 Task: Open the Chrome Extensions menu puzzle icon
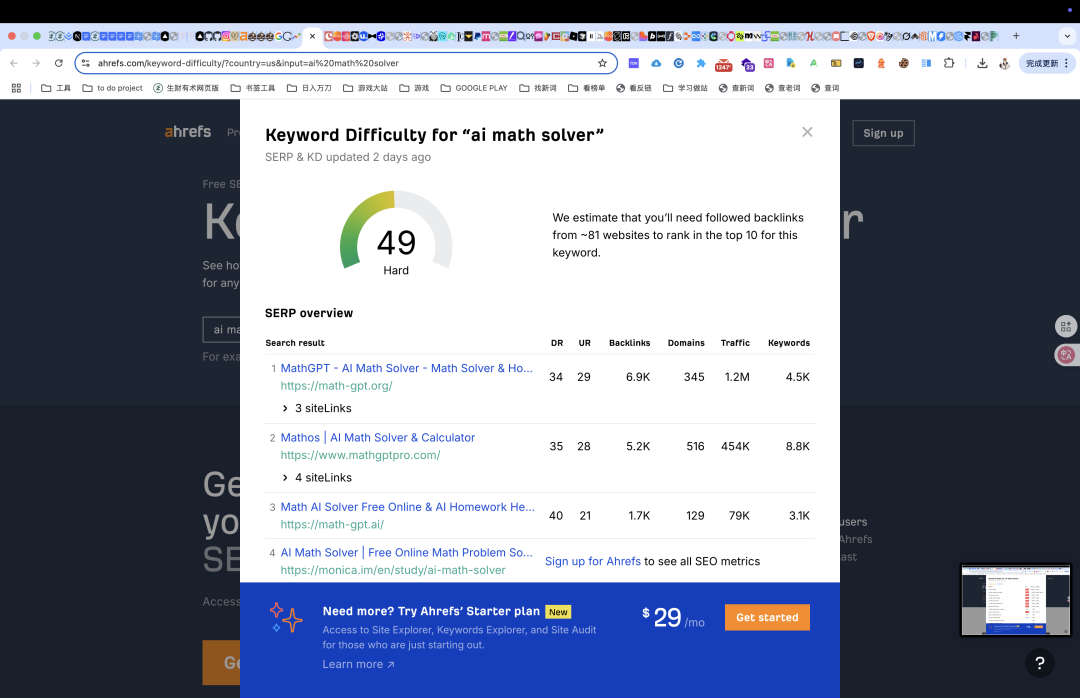[948, 63]
